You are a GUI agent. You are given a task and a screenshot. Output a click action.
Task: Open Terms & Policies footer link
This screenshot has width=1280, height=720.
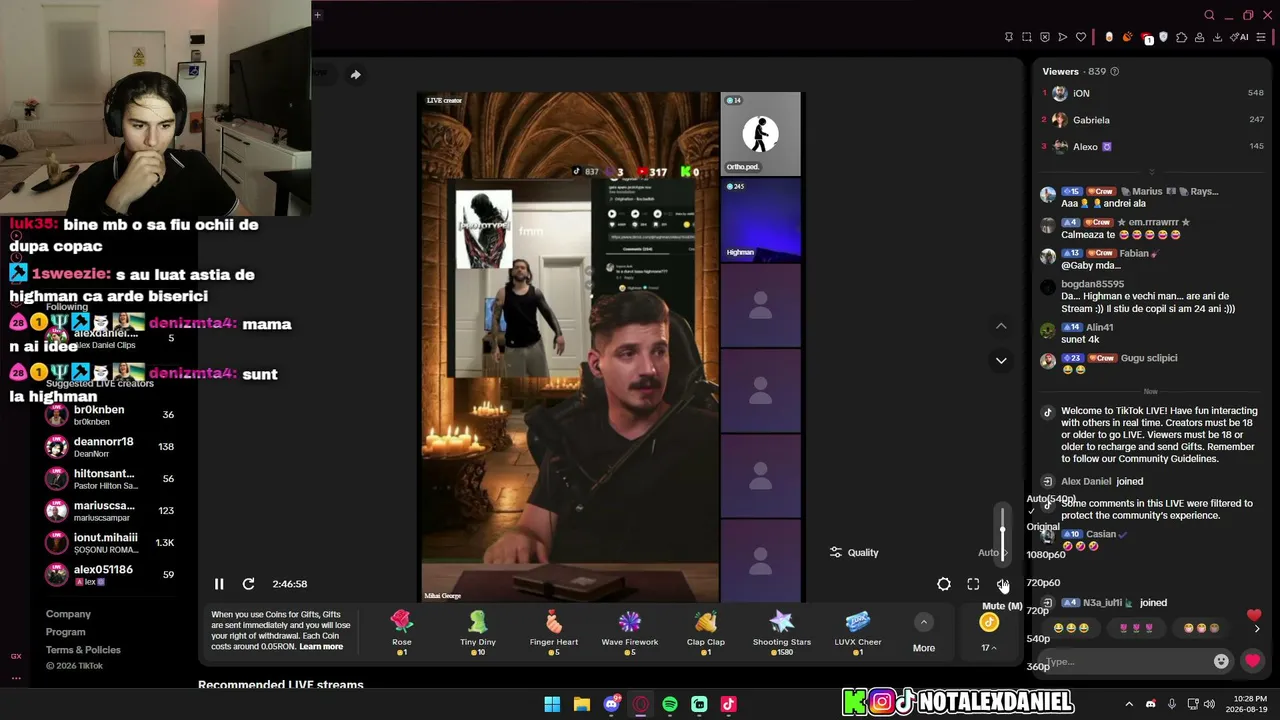click(x=83, y=650)
